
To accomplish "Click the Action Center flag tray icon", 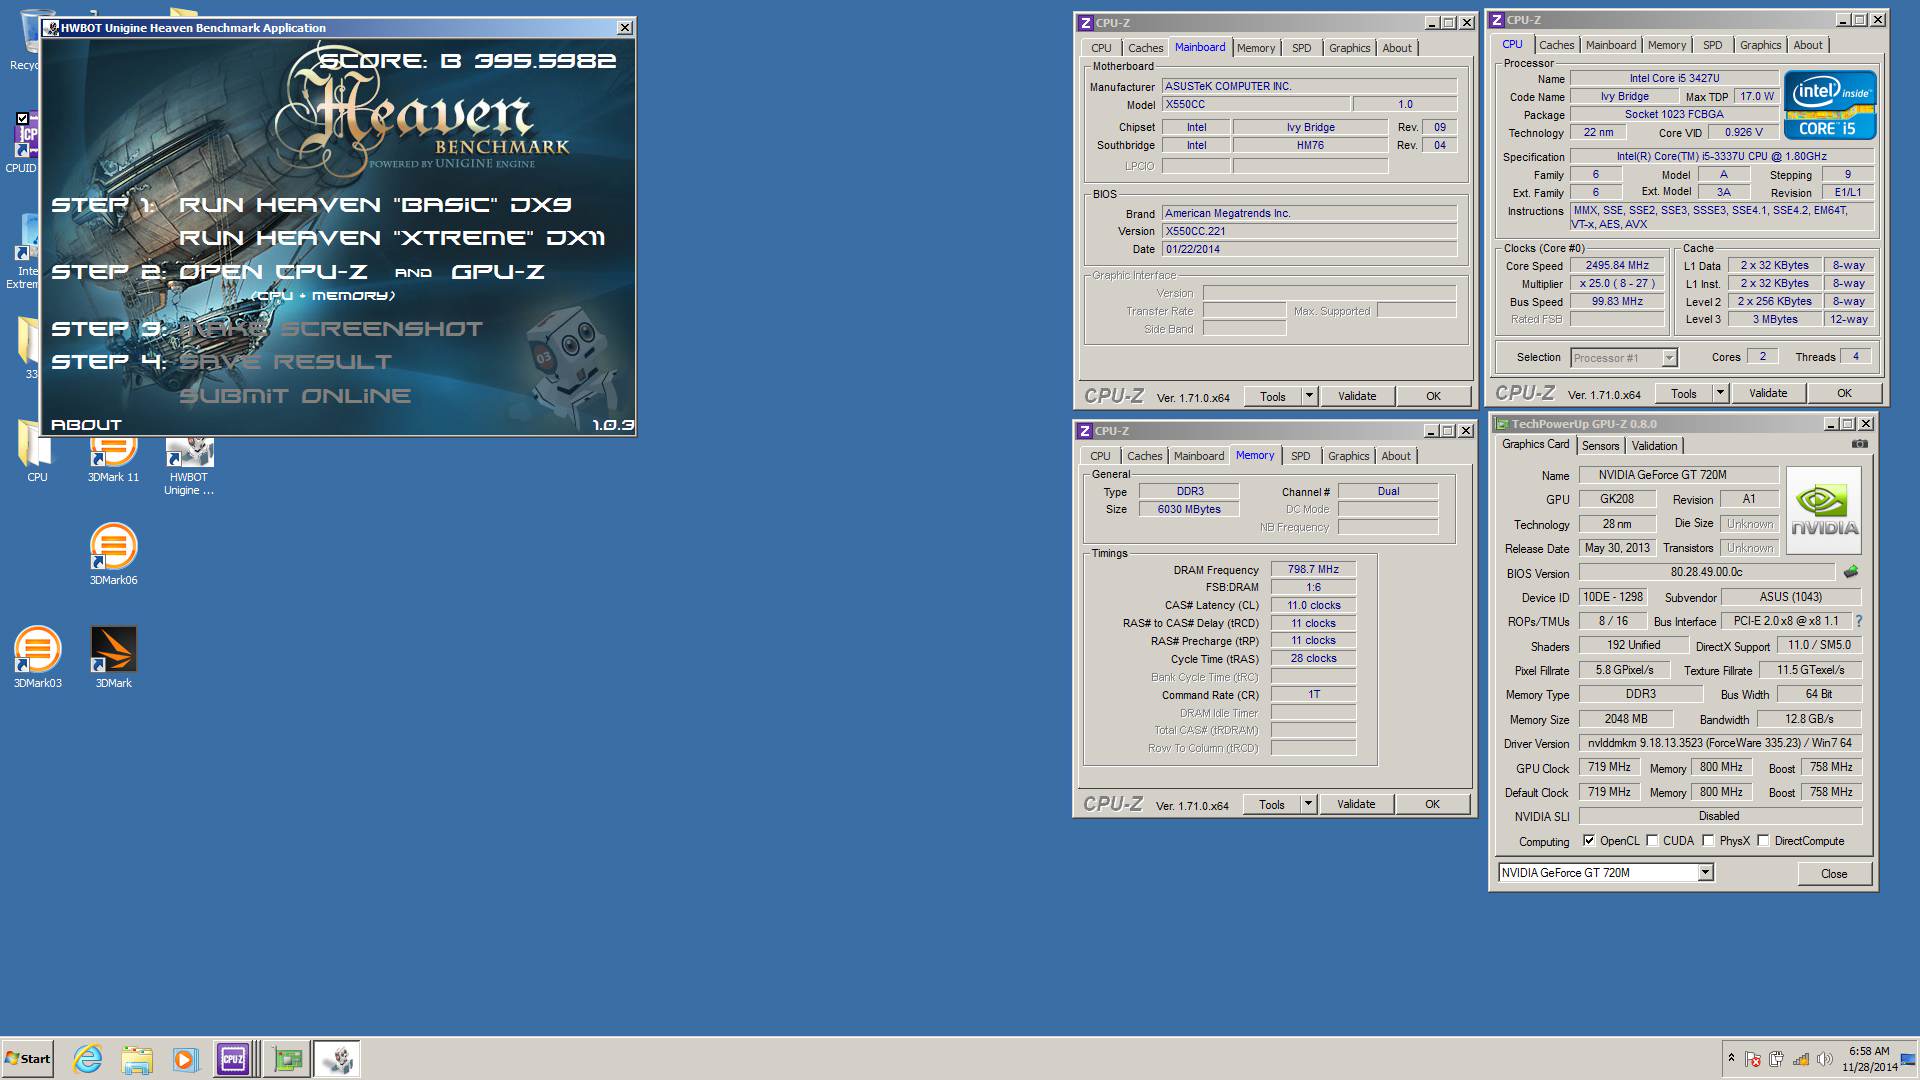I will tap(1753, 1059).
